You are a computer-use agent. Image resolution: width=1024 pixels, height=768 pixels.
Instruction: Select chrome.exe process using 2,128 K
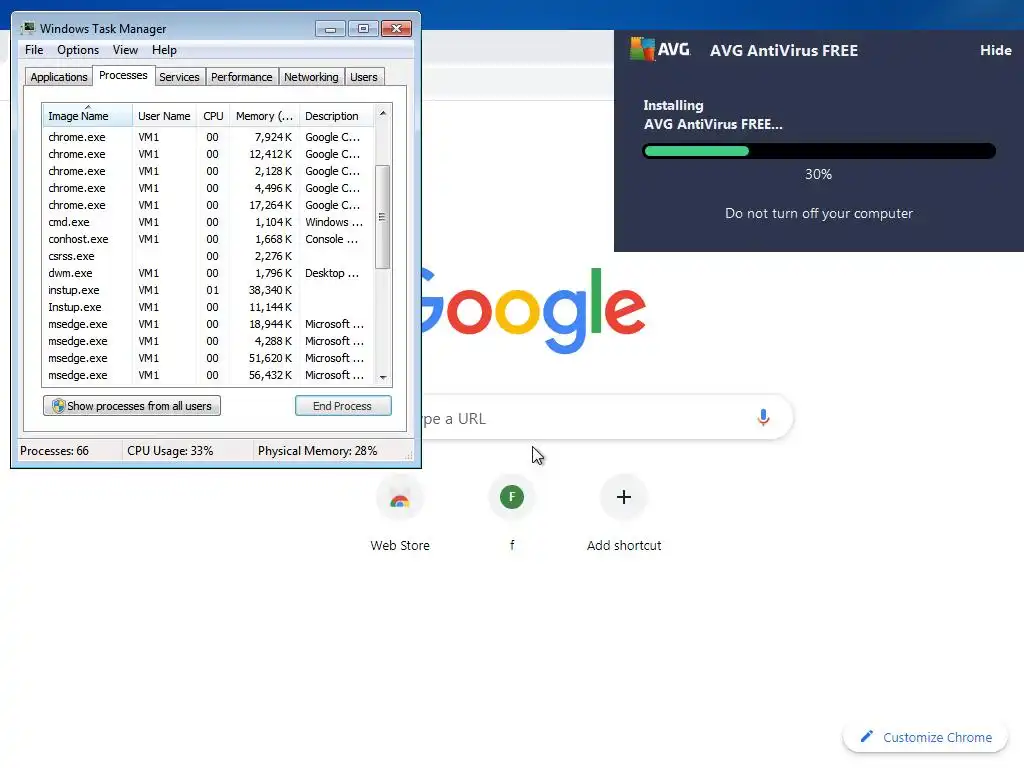[208, 171]
